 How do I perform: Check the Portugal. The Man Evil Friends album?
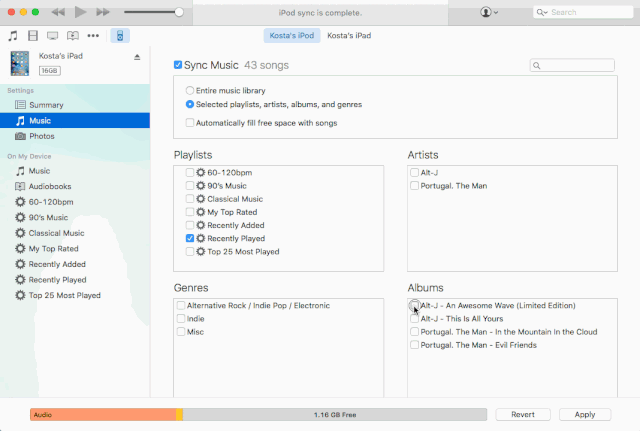[414, 344]
